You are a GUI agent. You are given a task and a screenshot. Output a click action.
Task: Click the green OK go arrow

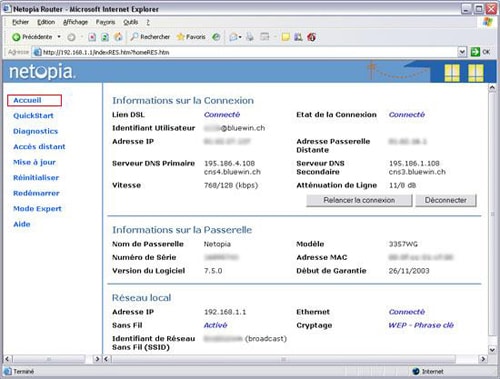pyautogui.click(x=475, y=52)
